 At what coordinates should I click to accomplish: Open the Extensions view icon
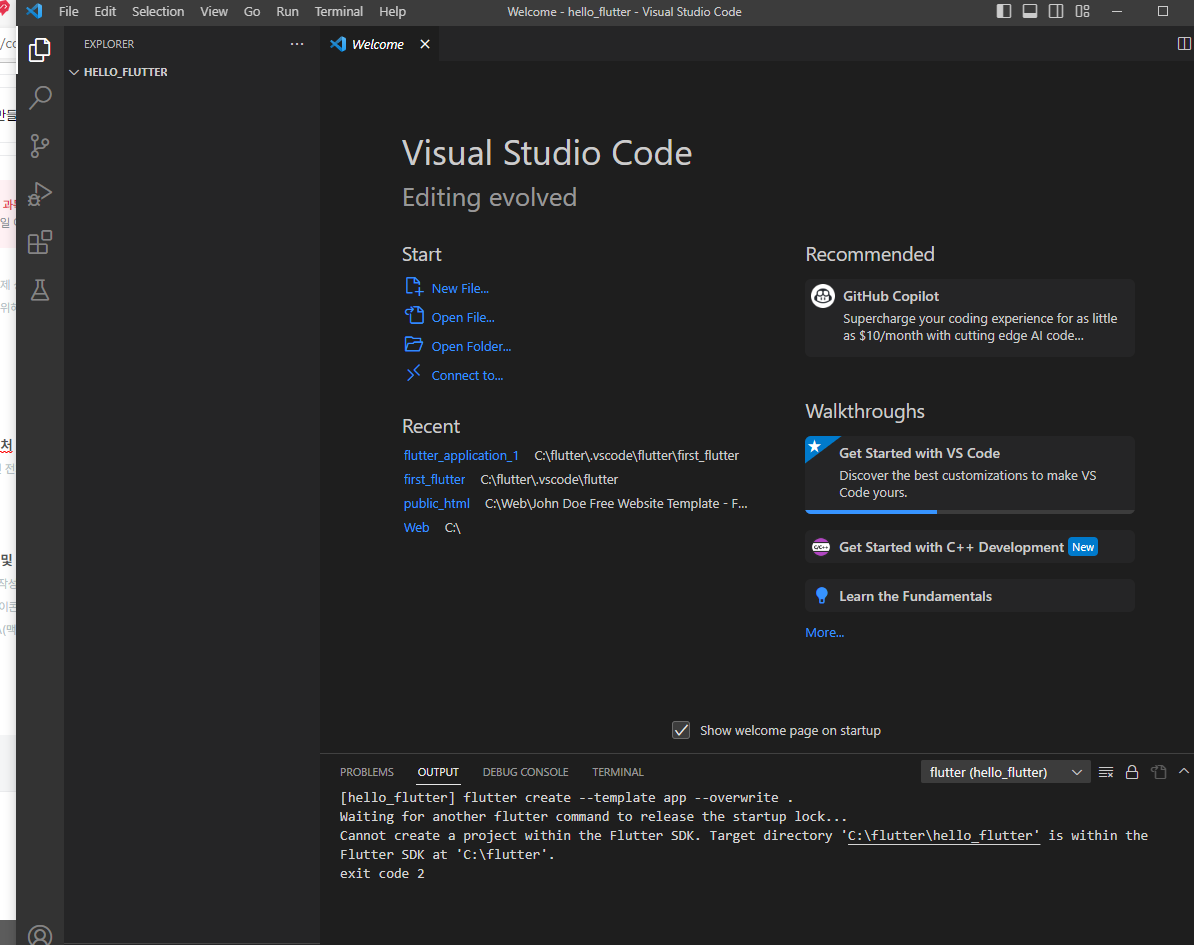click(x=40, y=242)
